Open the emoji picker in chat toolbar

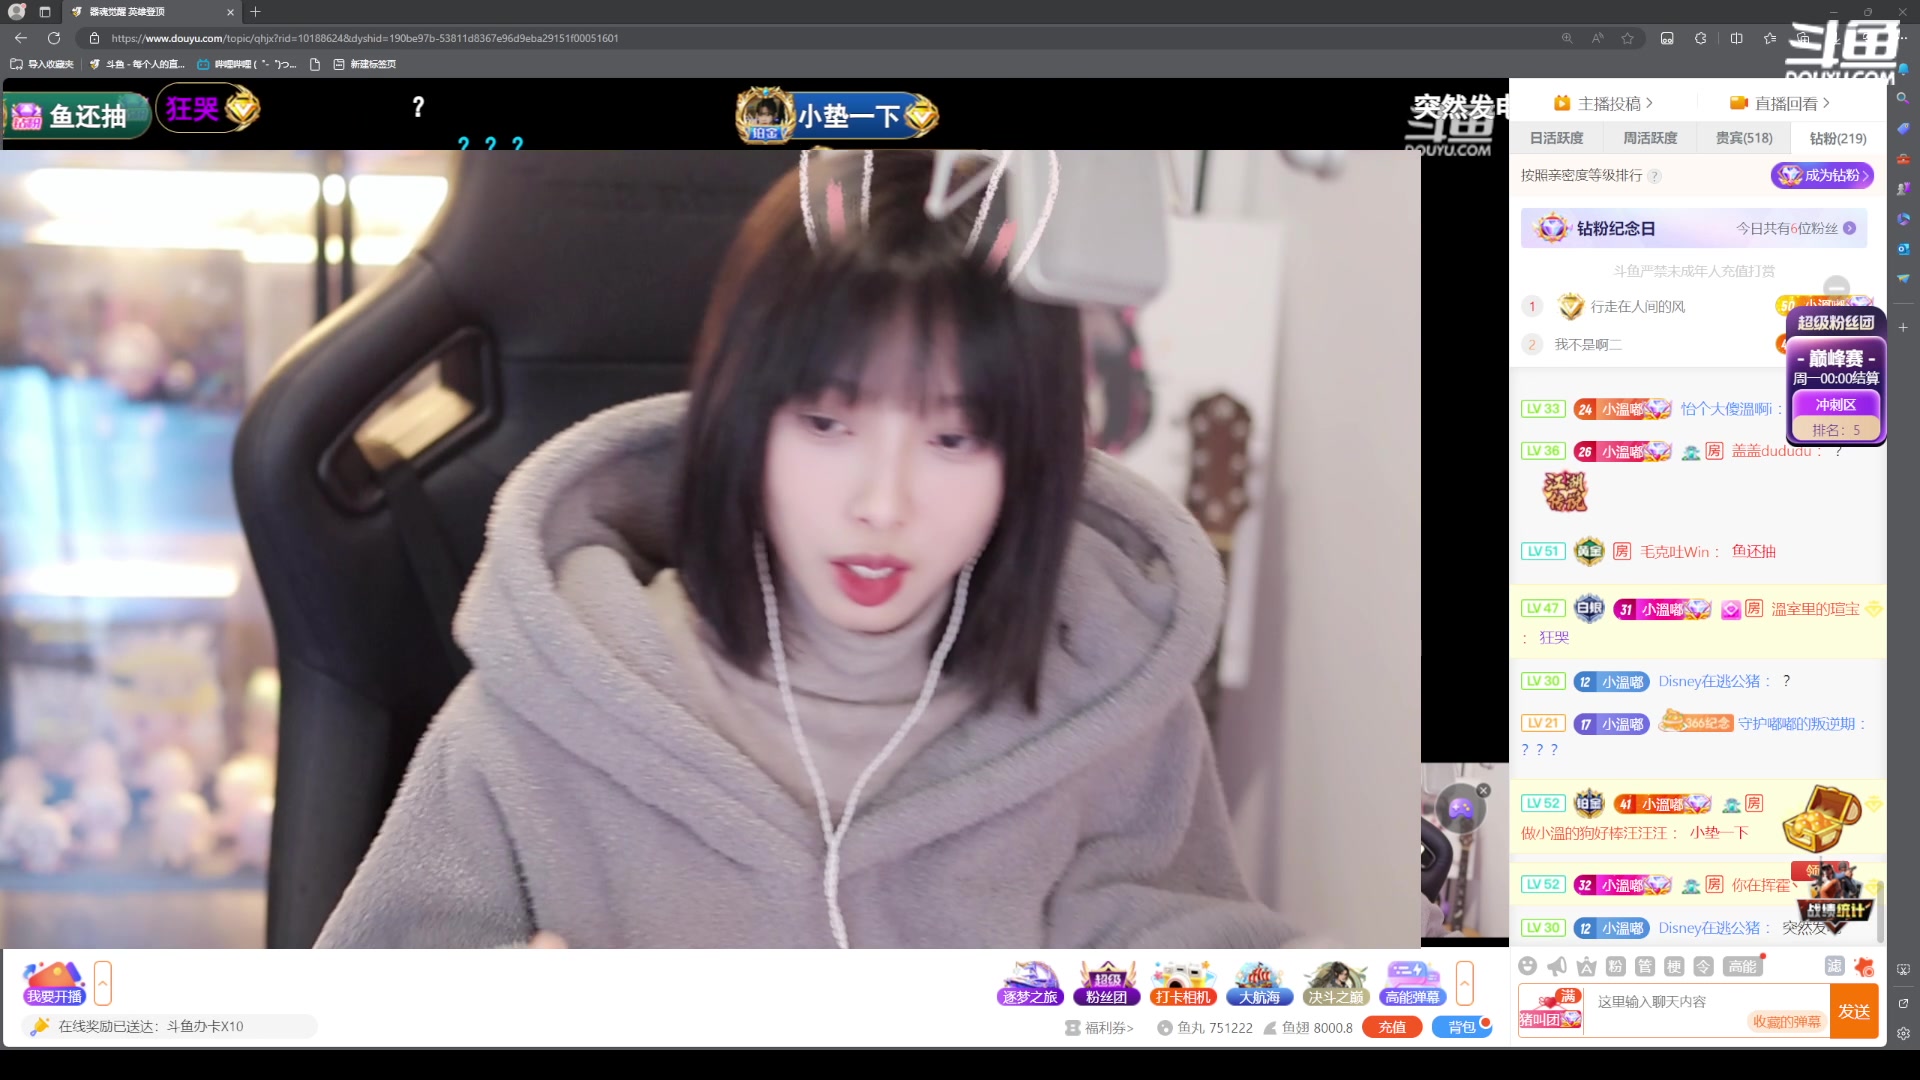[x=1527, y=966]
